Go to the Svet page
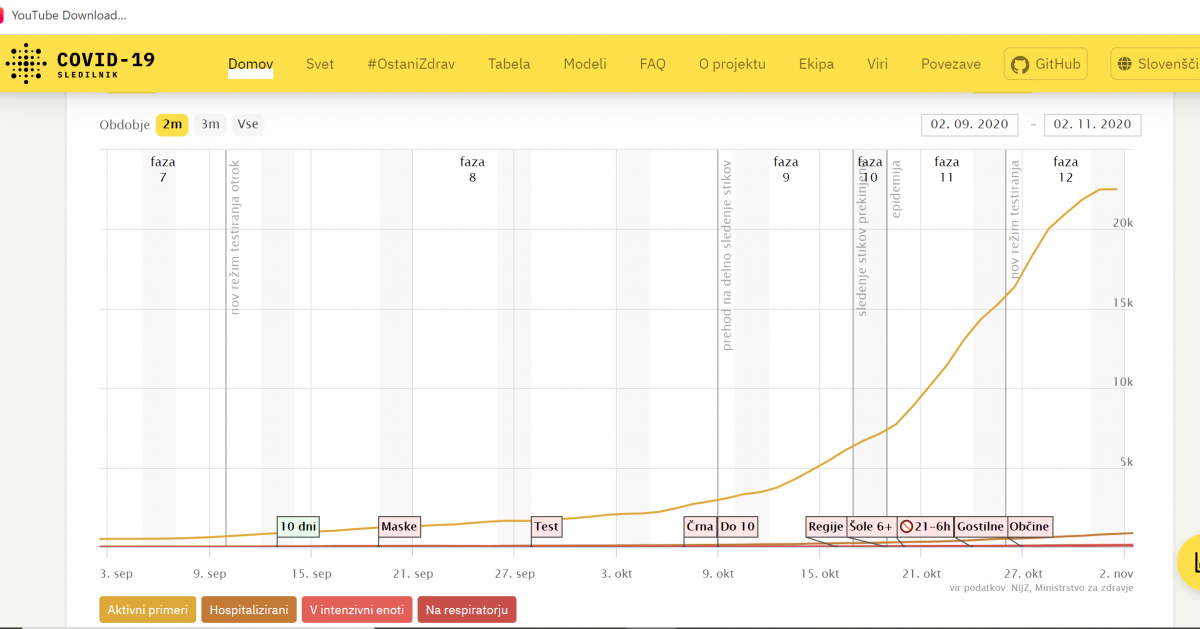Viewport: 1200px width, 629px height. pos(320,64)
